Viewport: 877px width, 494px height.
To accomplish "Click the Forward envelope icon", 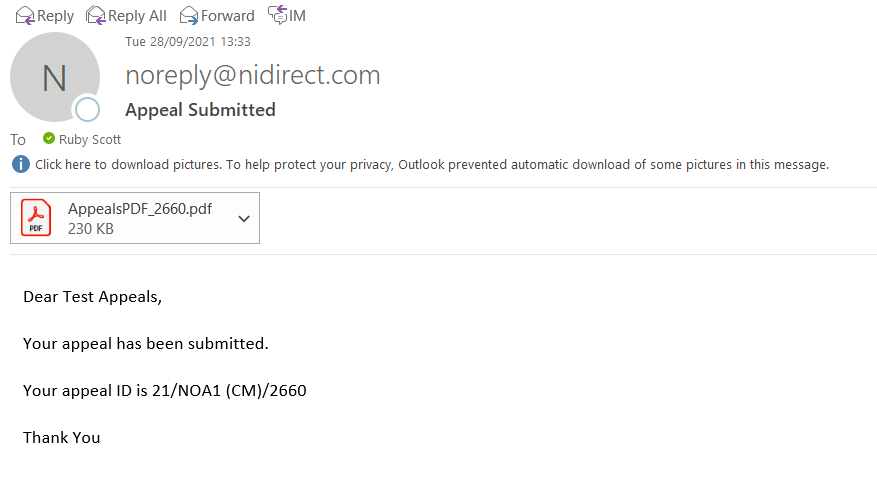I will point(189,16).
